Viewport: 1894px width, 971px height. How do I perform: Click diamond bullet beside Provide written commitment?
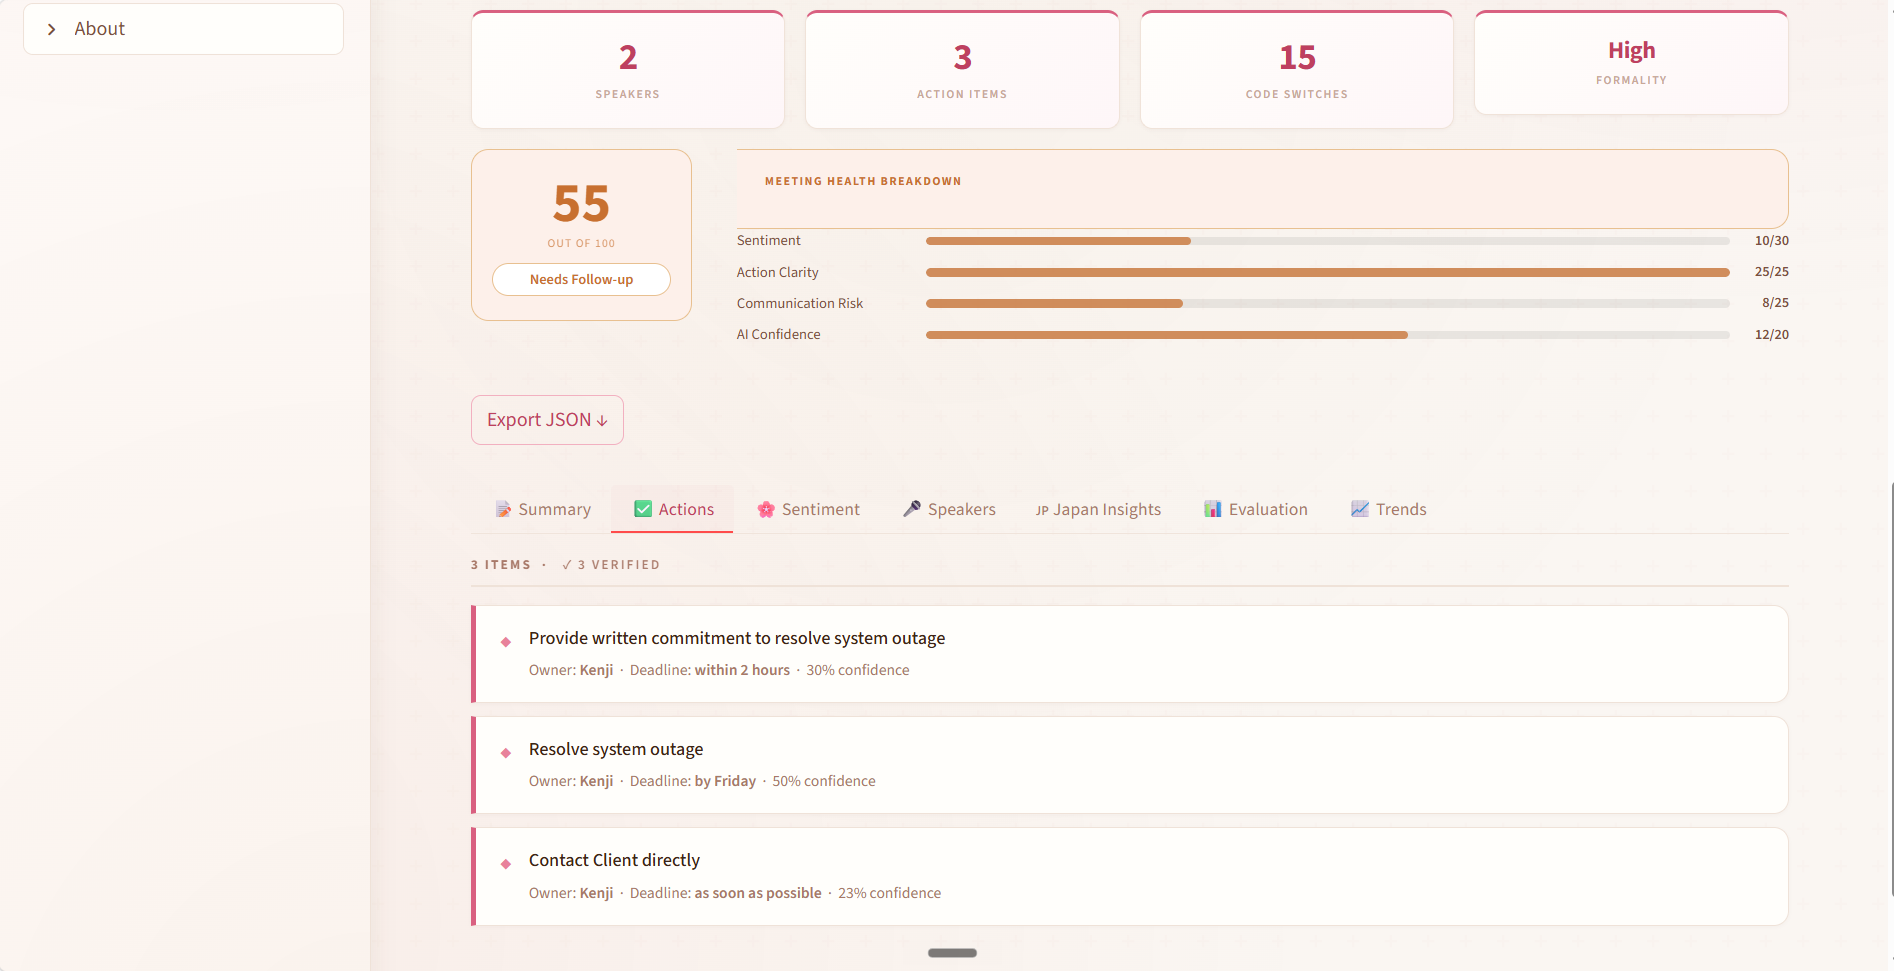506,642
